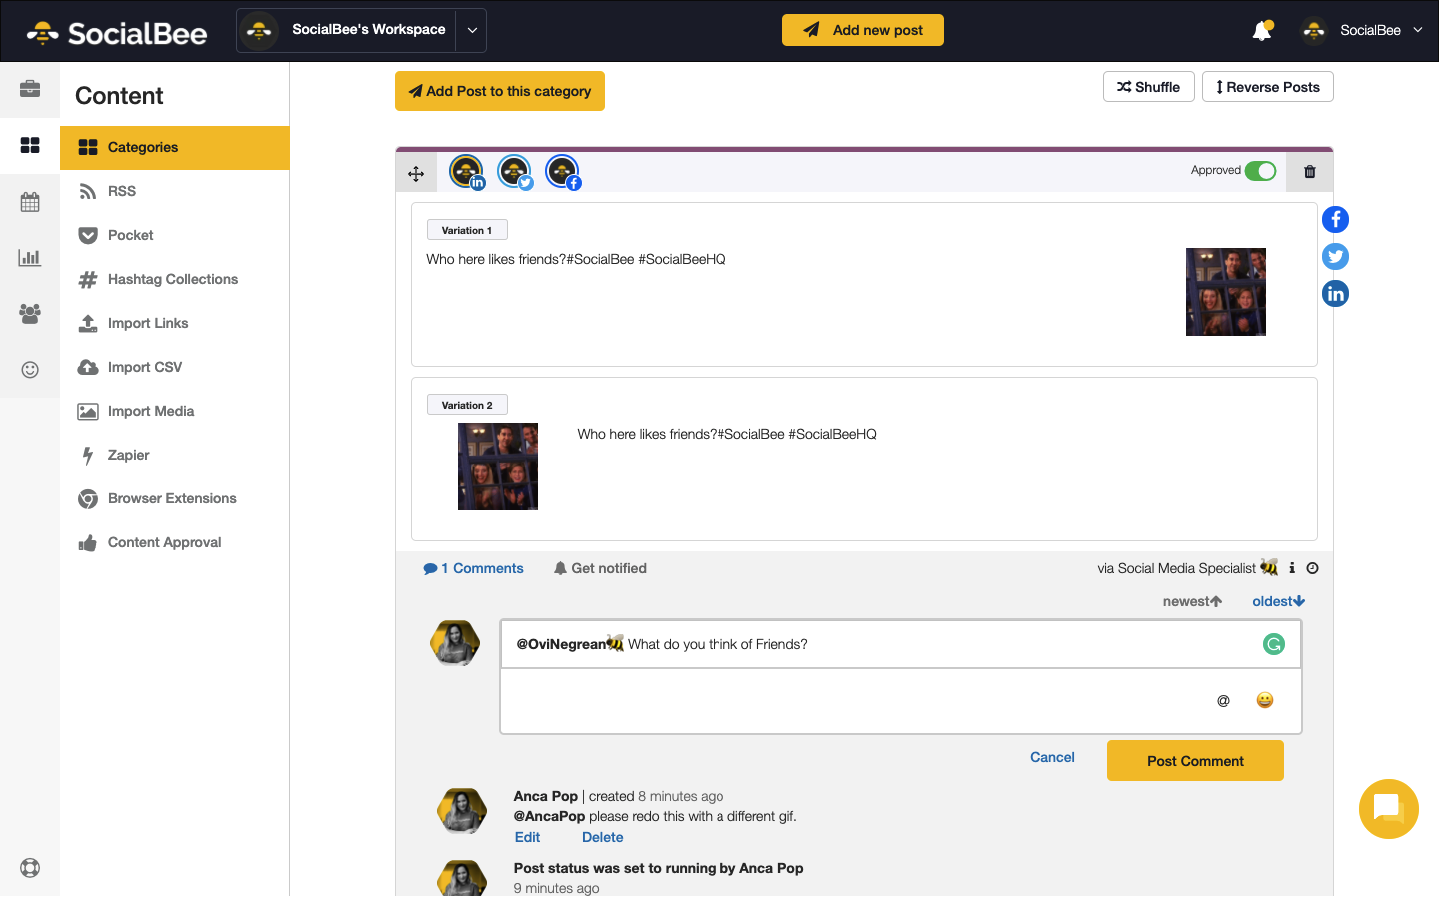Open the SocialBee account menu
This screenshot has width=1439, height=899.
tap(1368, 30)
